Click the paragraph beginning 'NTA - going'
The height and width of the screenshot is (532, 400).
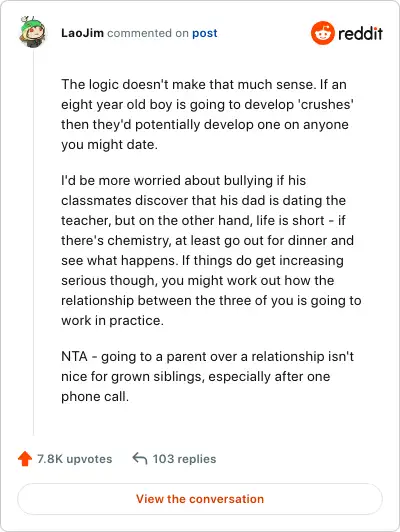click(207, 376)
